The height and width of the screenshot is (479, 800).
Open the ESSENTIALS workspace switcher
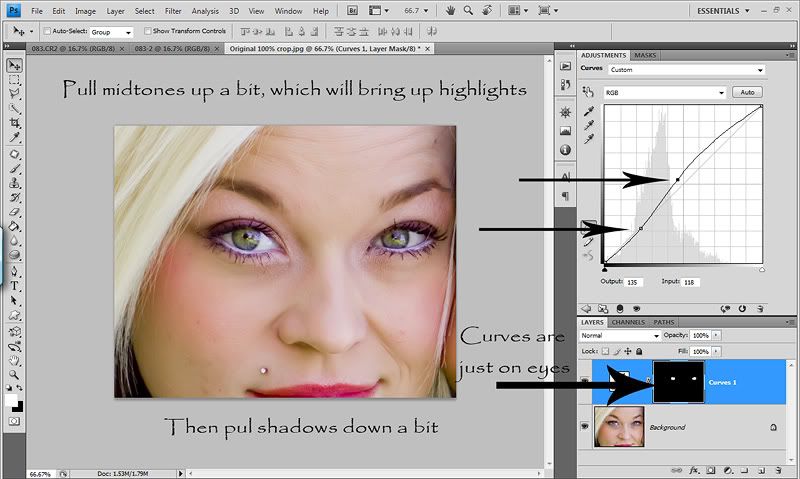(x=723, y=11)
